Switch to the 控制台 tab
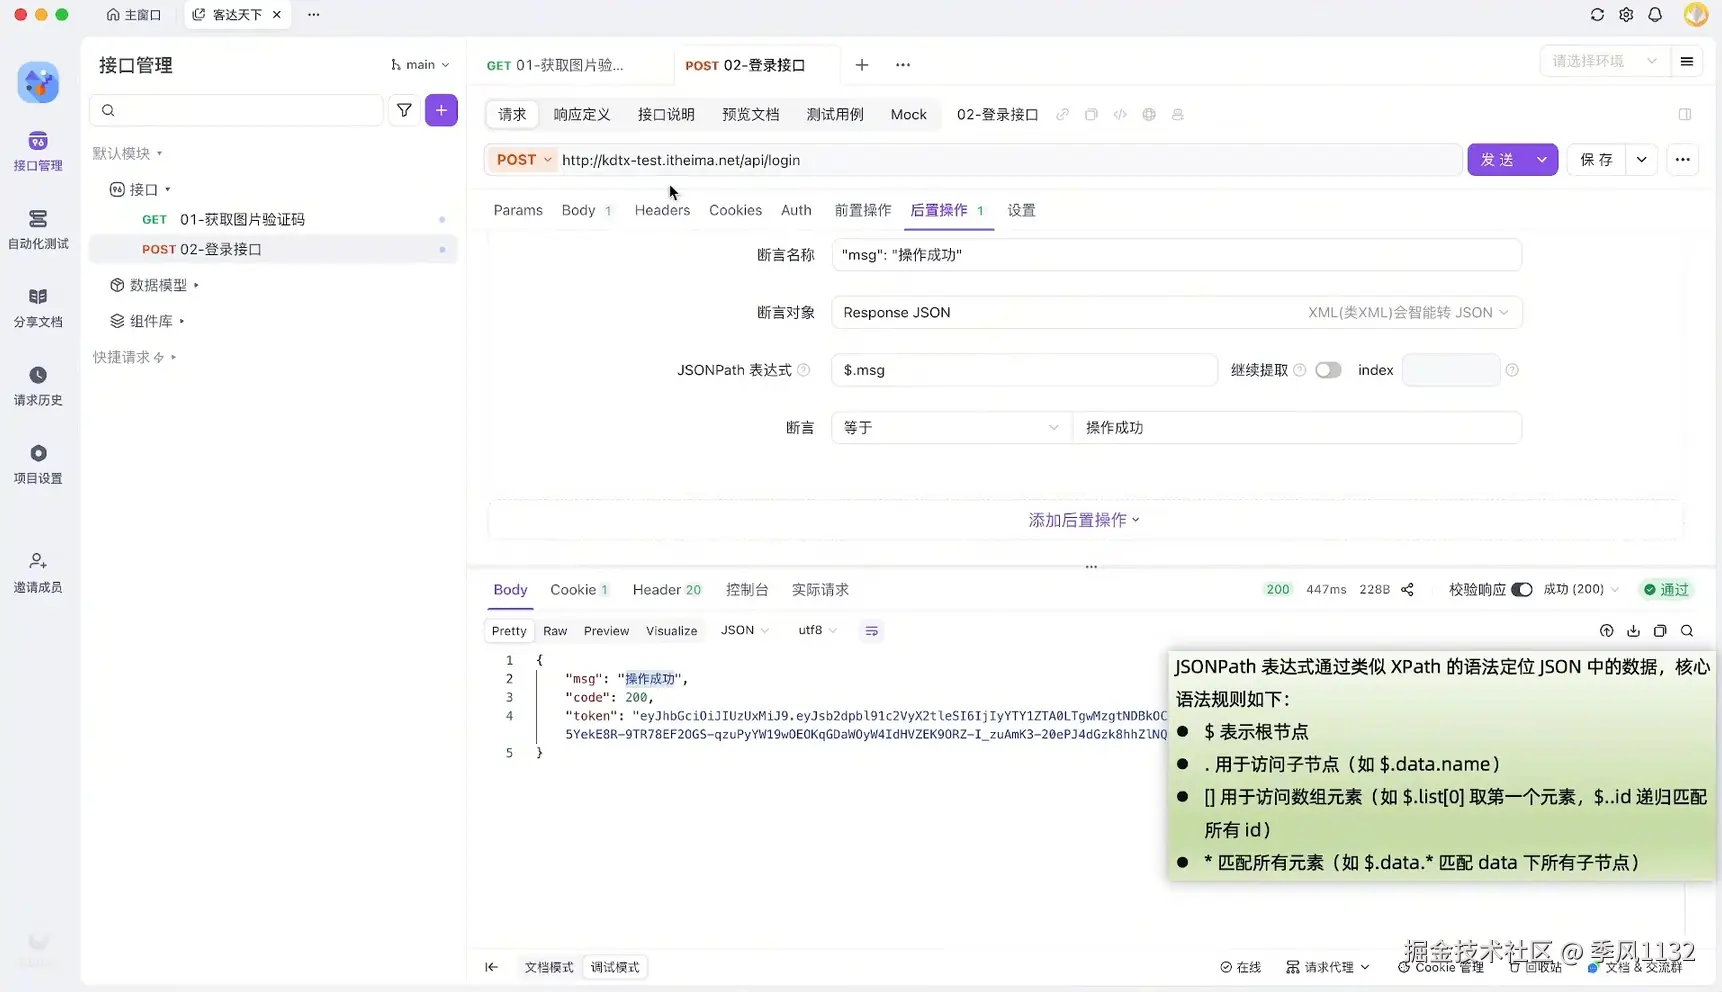The height and width of the screenshot is (992, 1722). [747, 589]
